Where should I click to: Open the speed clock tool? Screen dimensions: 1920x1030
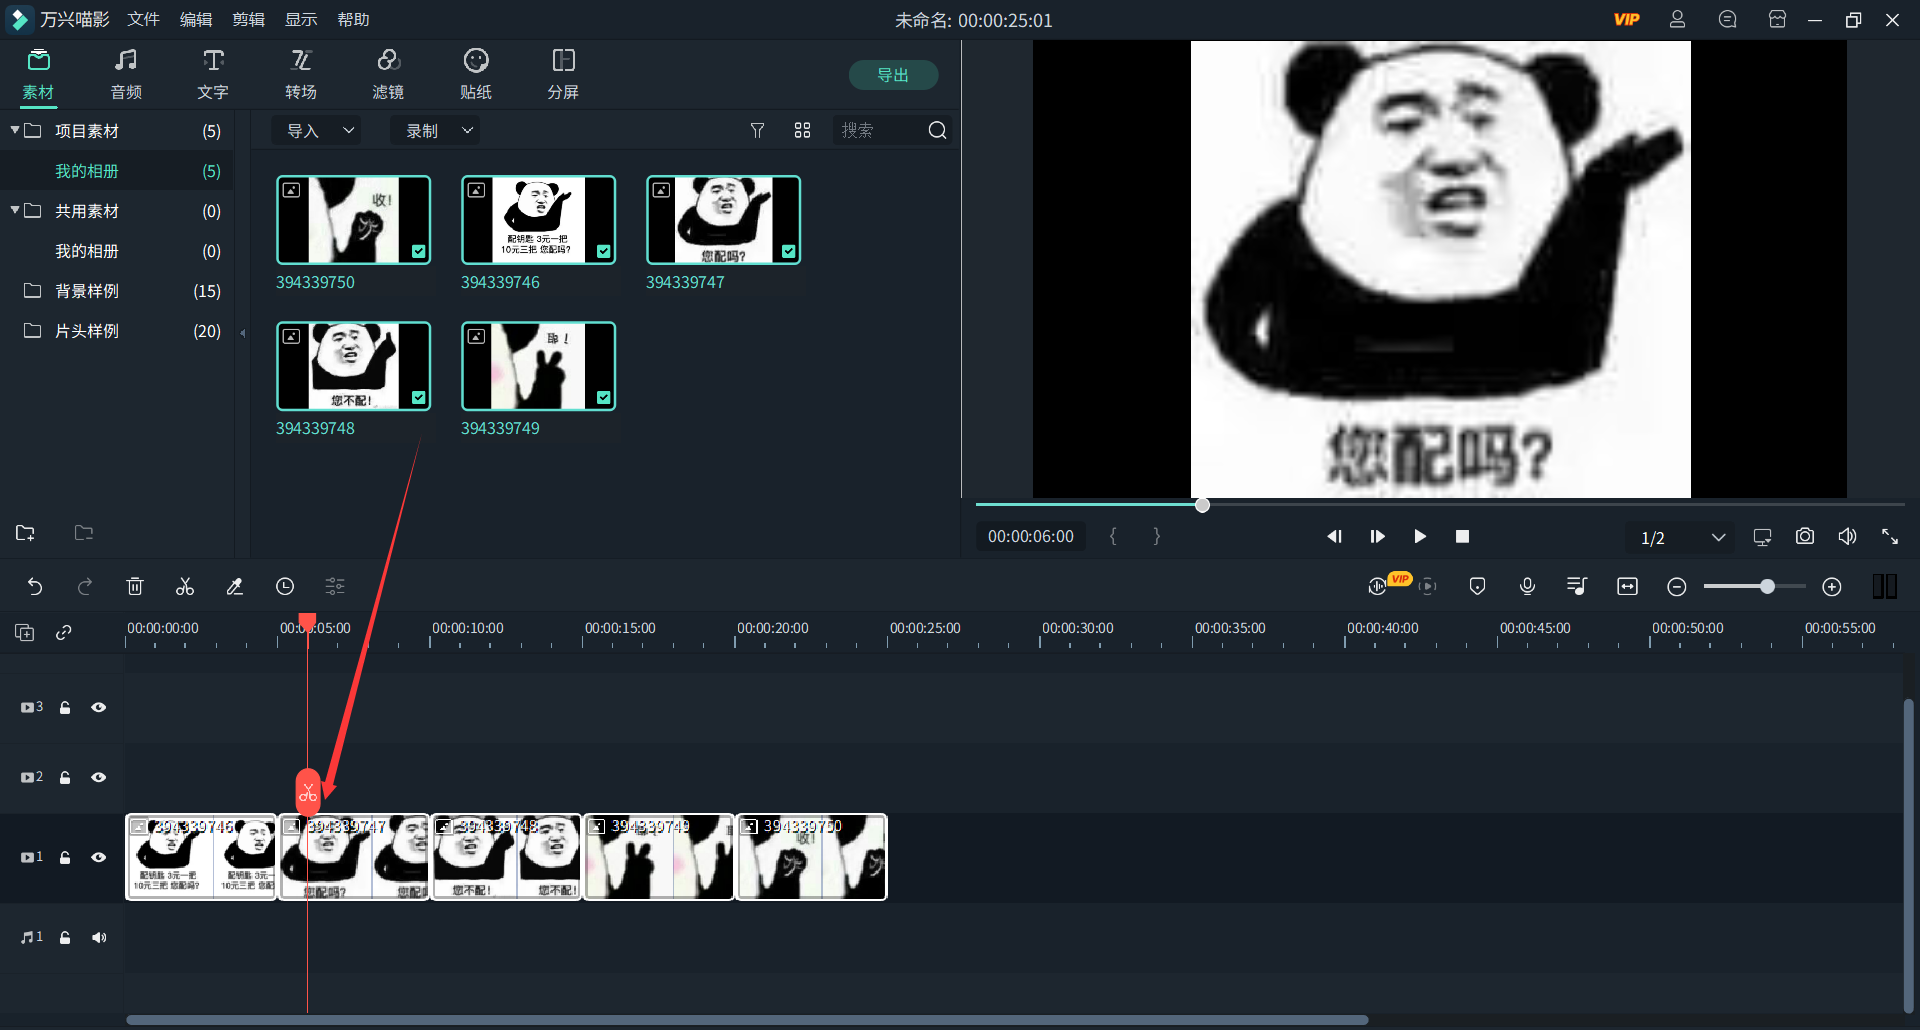285,587
